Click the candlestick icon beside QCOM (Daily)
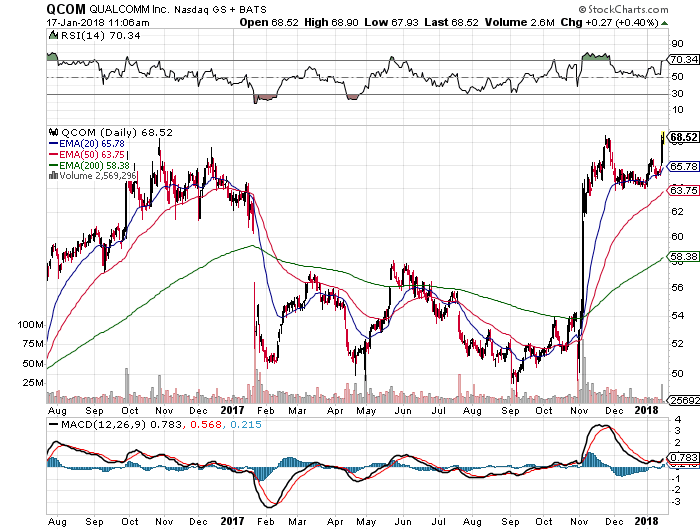 click(53, 132)
